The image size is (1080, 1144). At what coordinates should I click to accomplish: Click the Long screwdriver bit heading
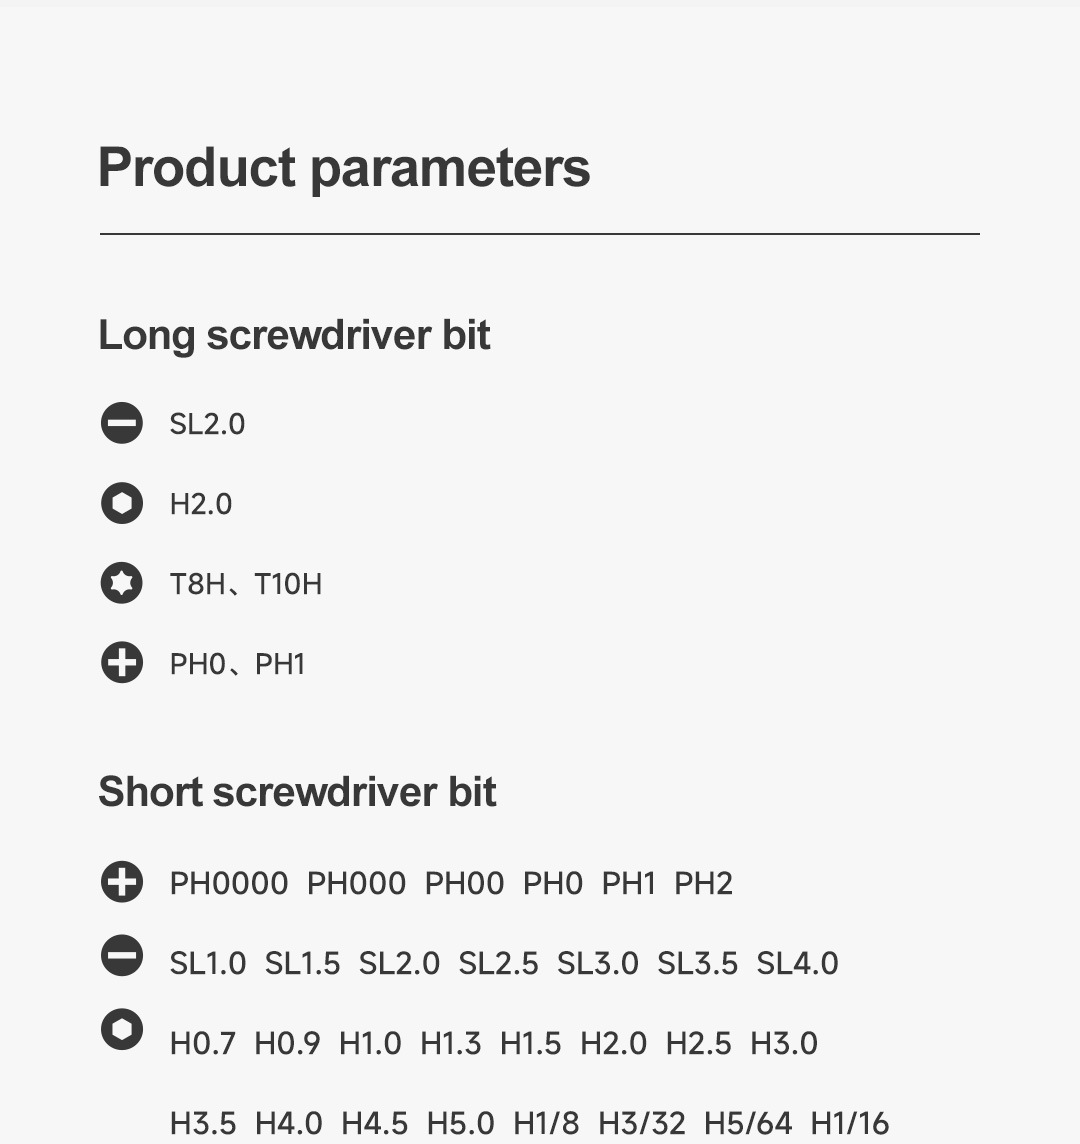point(294,335)
